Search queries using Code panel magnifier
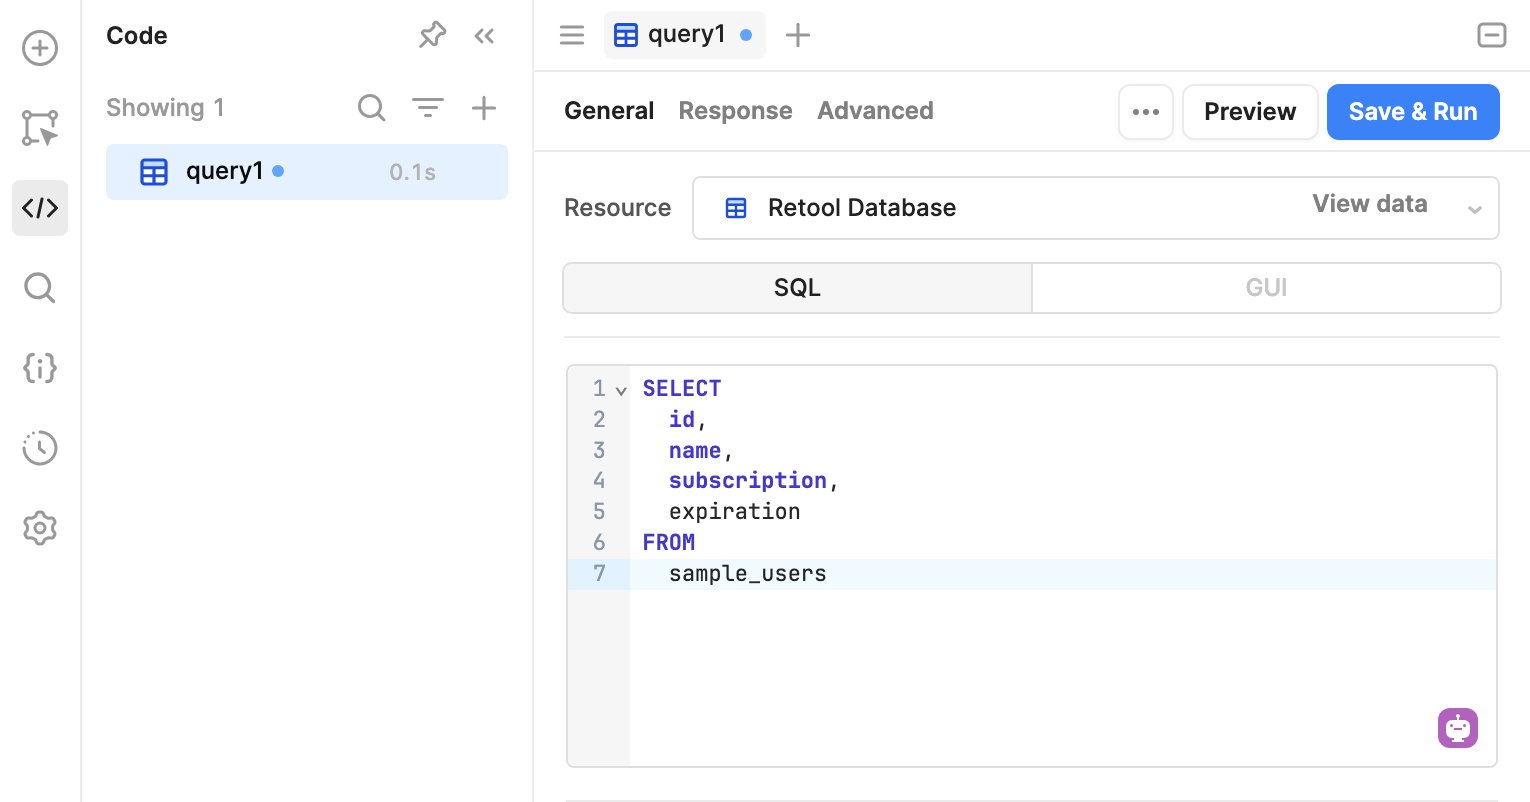Image resolution: width=1530 pixels, height=802 pixels. [x=372, y=108]
